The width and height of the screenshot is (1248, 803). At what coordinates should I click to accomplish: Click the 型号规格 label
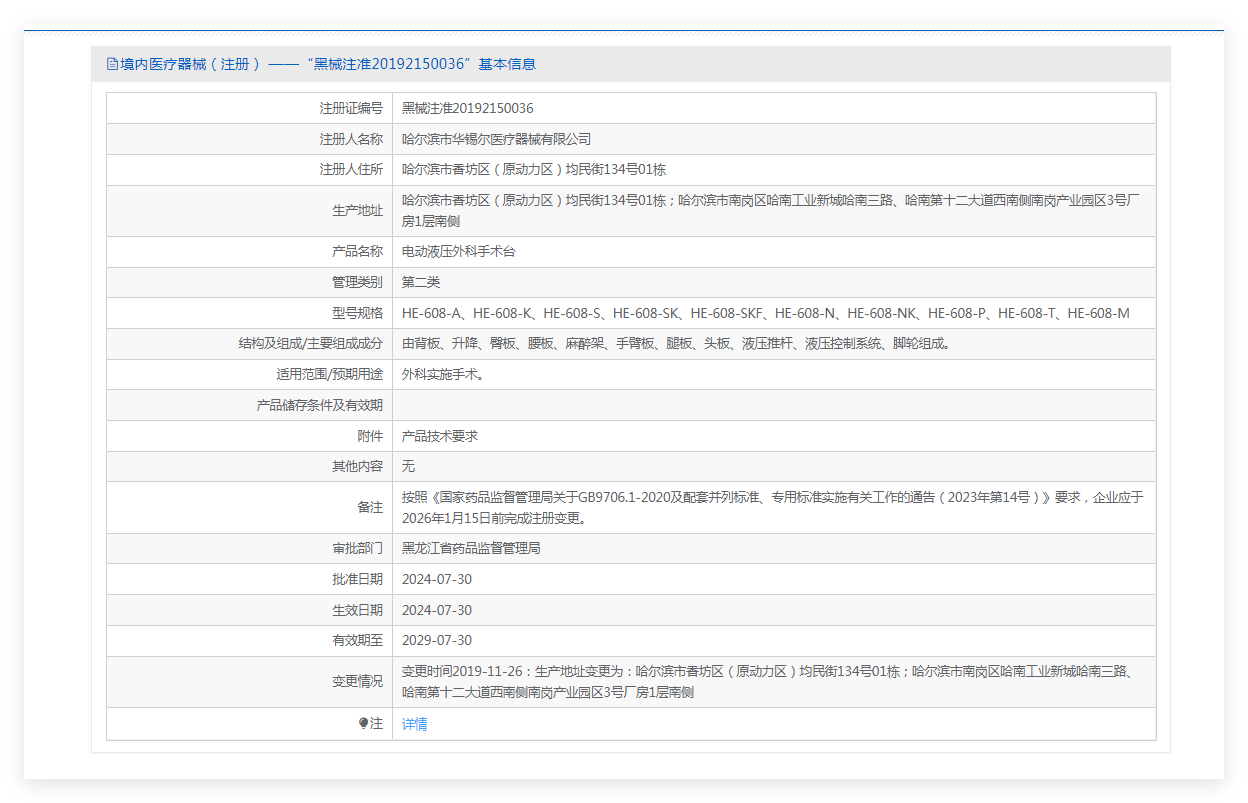(357, 314)
